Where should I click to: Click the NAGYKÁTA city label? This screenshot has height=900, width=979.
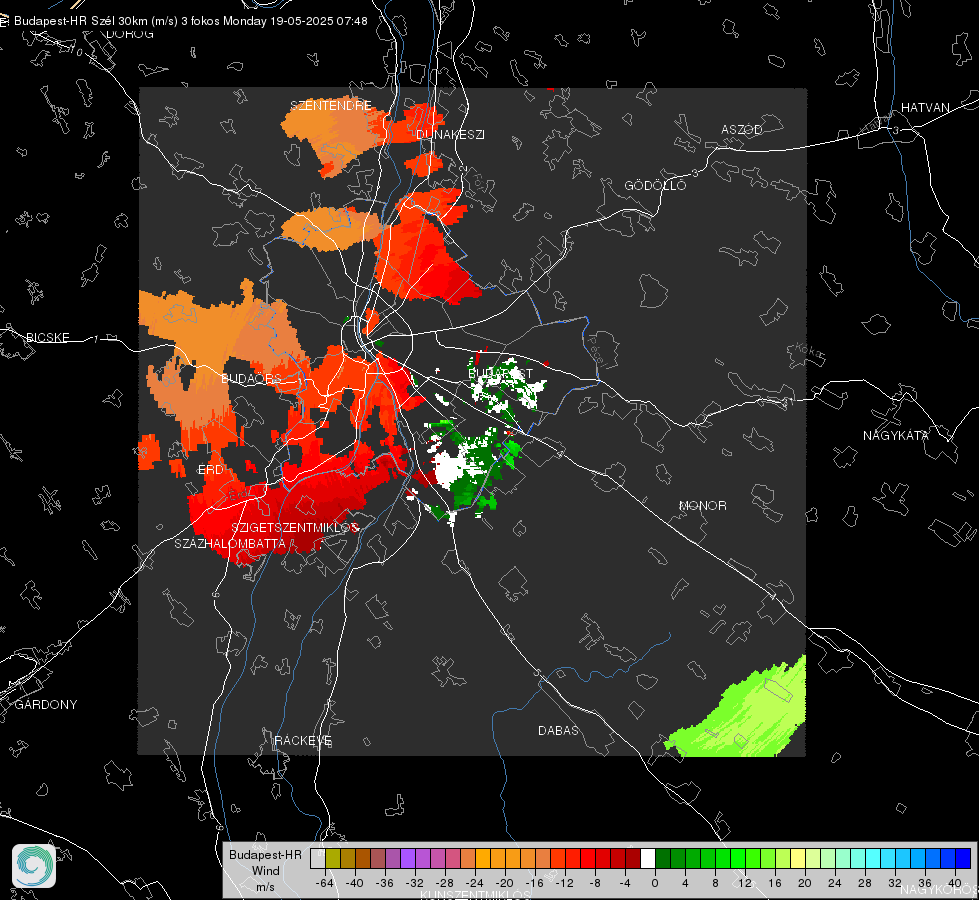click(895, 435)
